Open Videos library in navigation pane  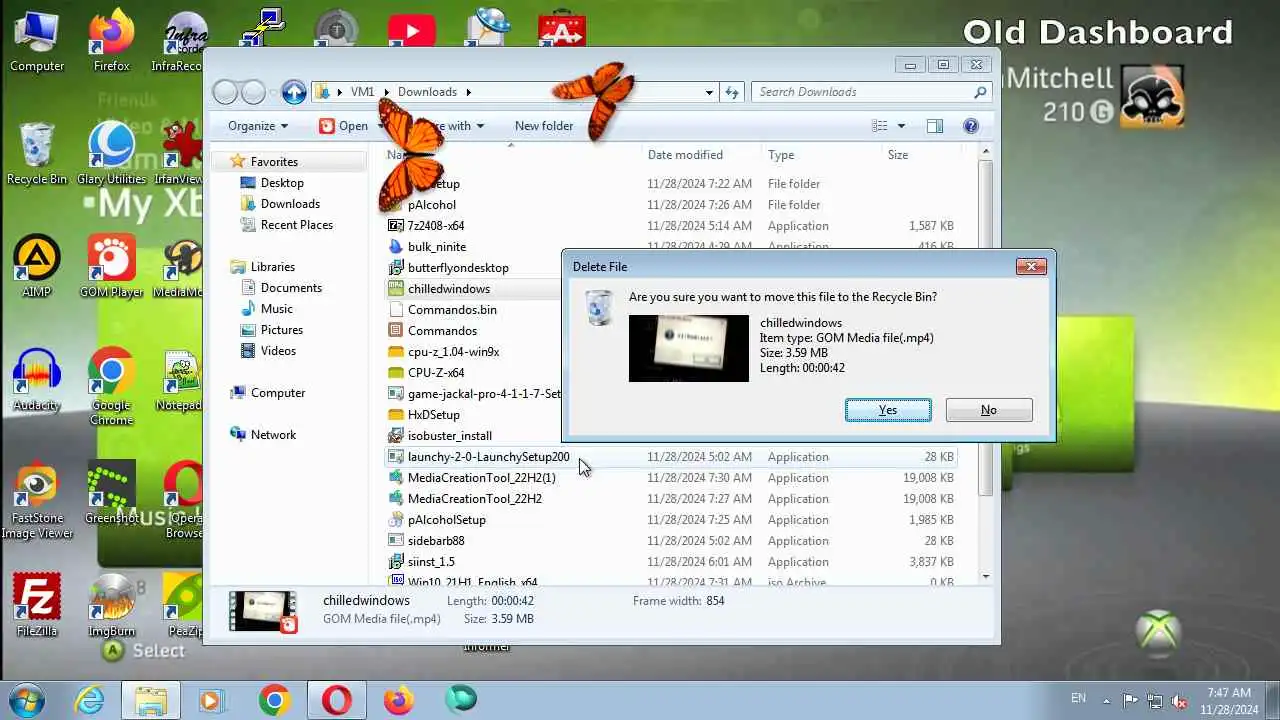point(278,351)
